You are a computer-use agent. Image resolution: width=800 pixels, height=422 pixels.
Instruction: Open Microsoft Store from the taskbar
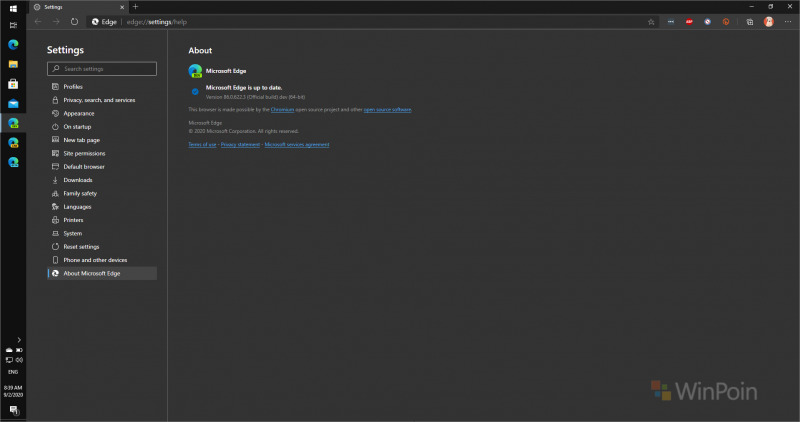click(x=13, y=84)
